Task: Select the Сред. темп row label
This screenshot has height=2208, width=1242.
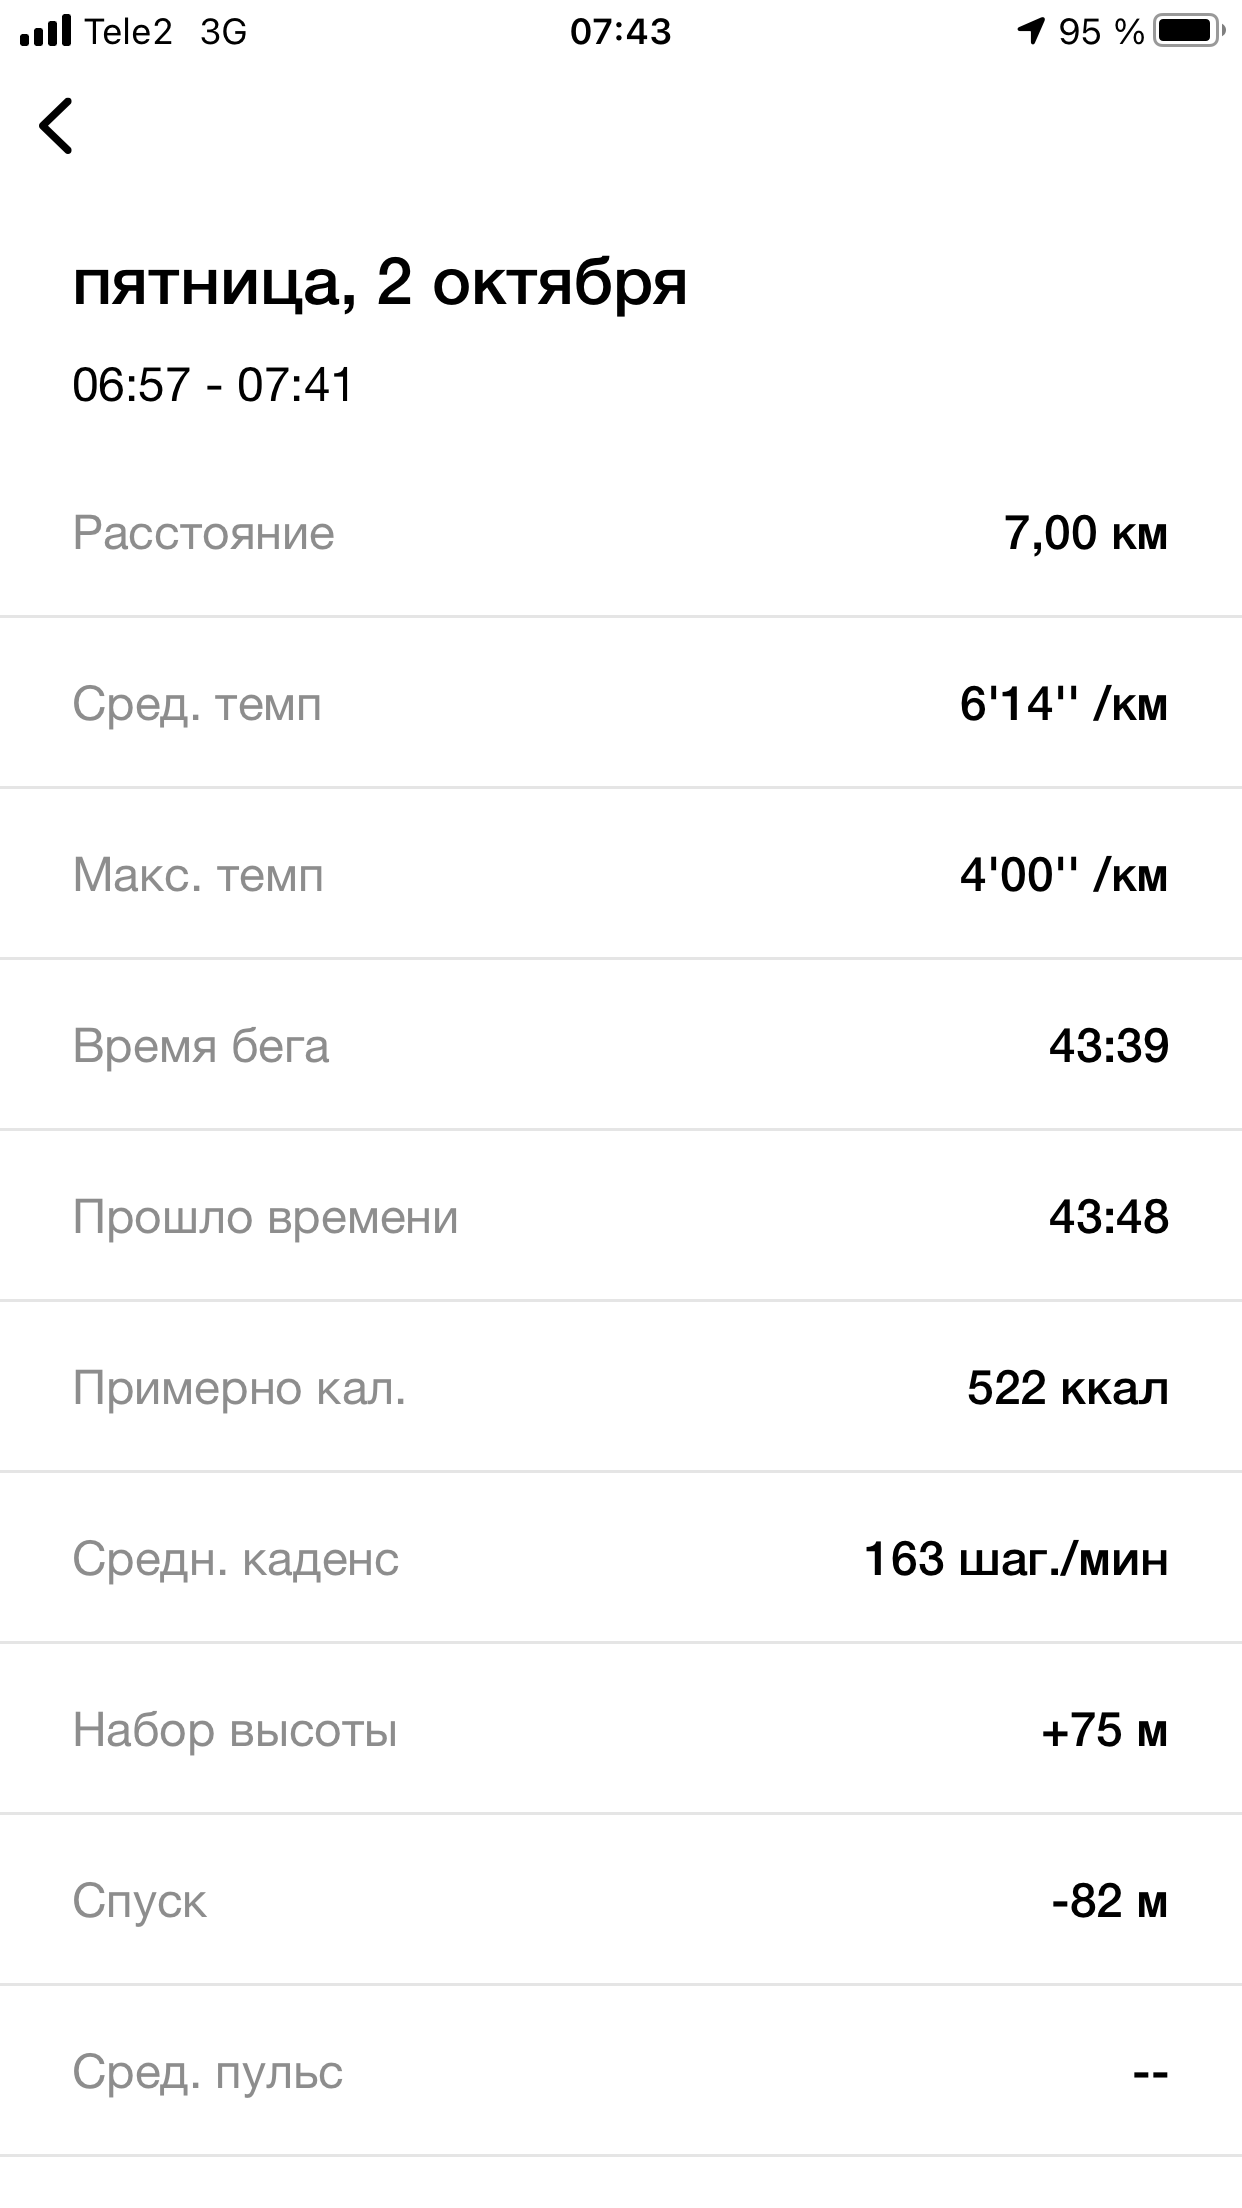Action: [x=197, y=705]
